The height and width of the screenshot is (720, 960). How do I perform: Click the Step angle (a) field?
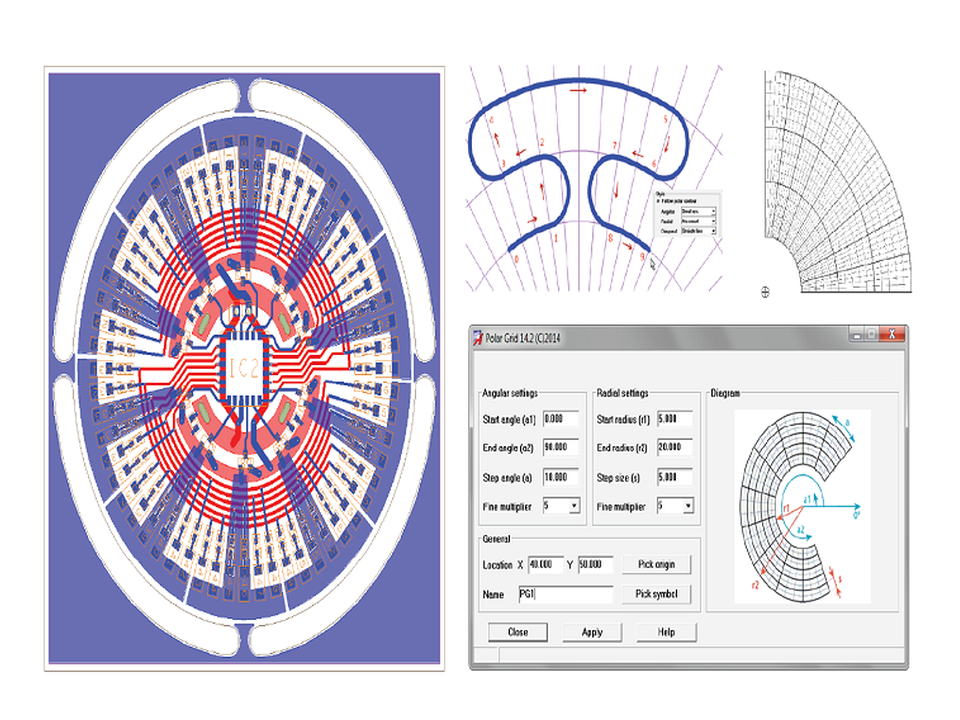561,477
